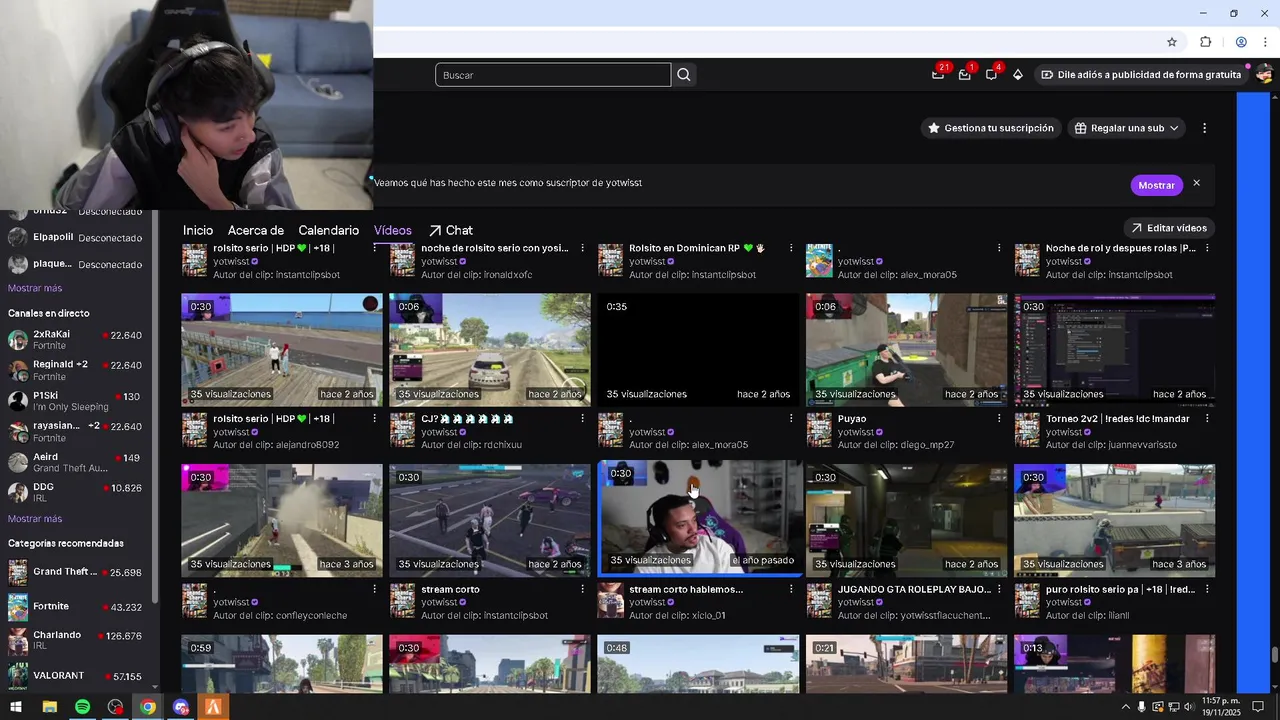Click the Bits diamond icon

pyautogui.click(x=1018, y=74)
